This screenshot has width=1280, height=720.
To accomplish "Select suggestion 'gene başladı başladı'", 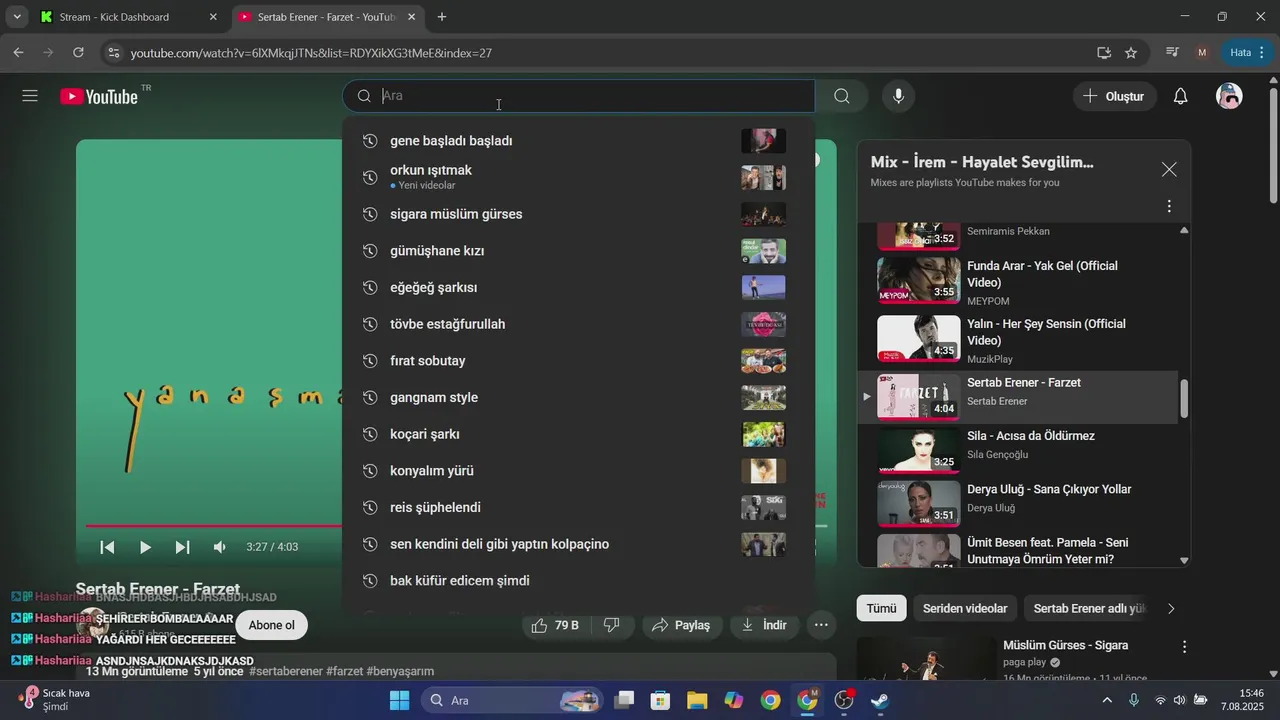I will coord(578,141).
